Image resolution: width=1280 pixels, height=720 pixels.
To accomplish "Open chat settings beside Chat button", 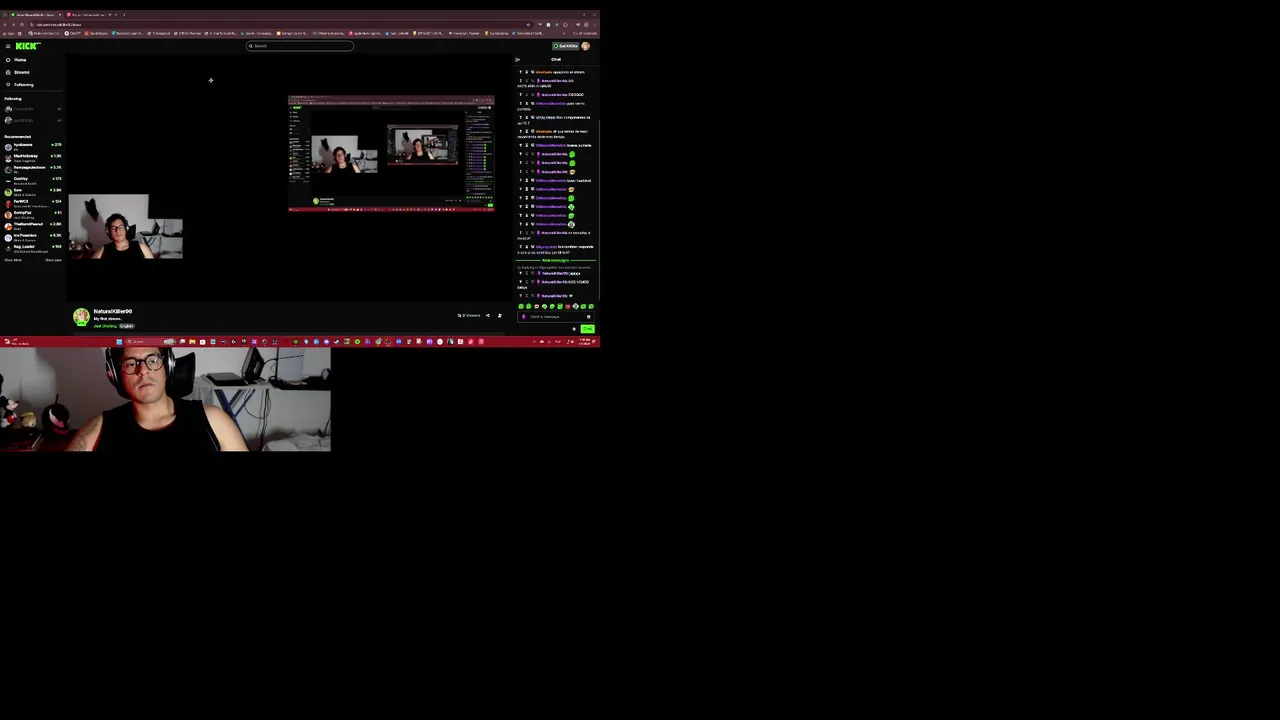I will pos(574,329).
